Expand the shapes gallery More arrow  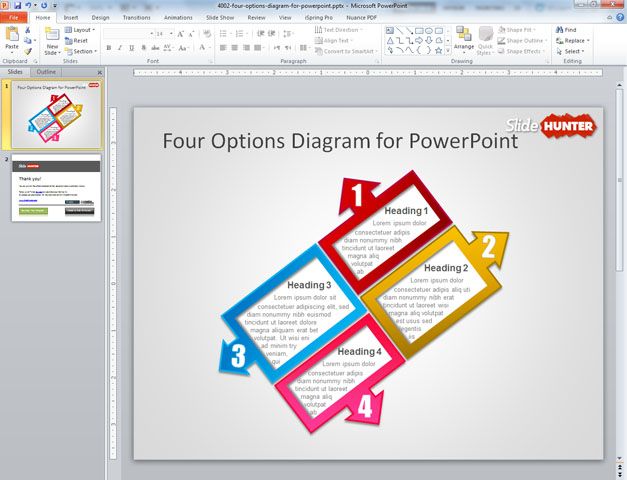(448, 51)
